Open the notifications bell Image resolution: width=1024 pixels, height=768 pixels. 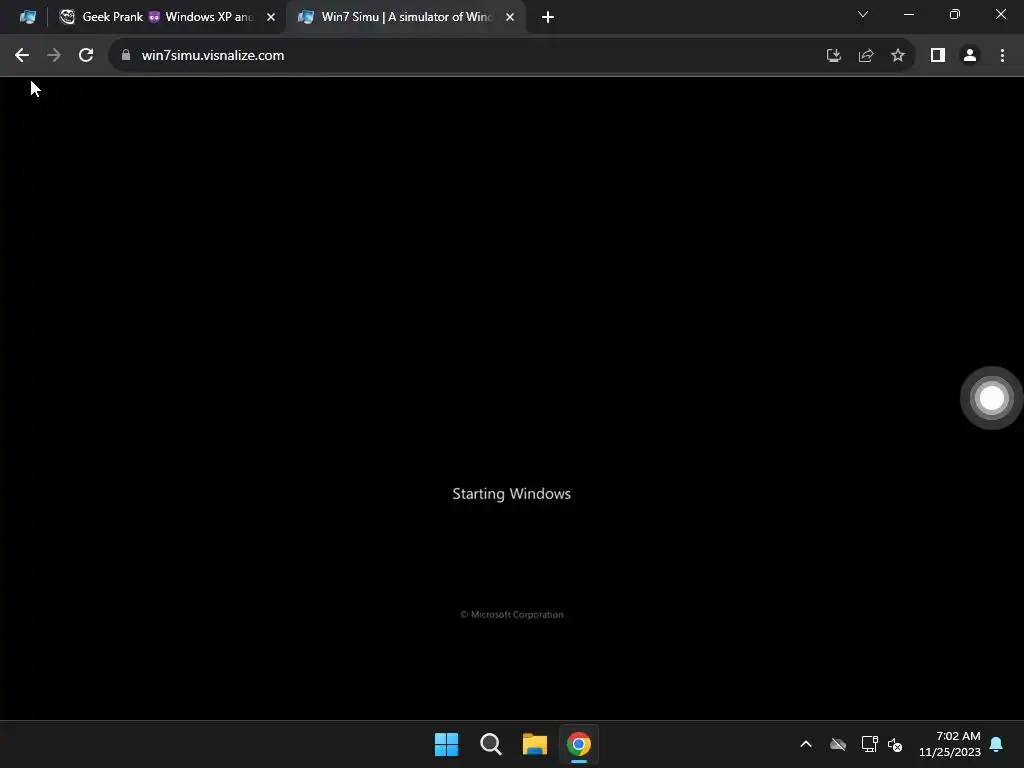coord(996,744)
